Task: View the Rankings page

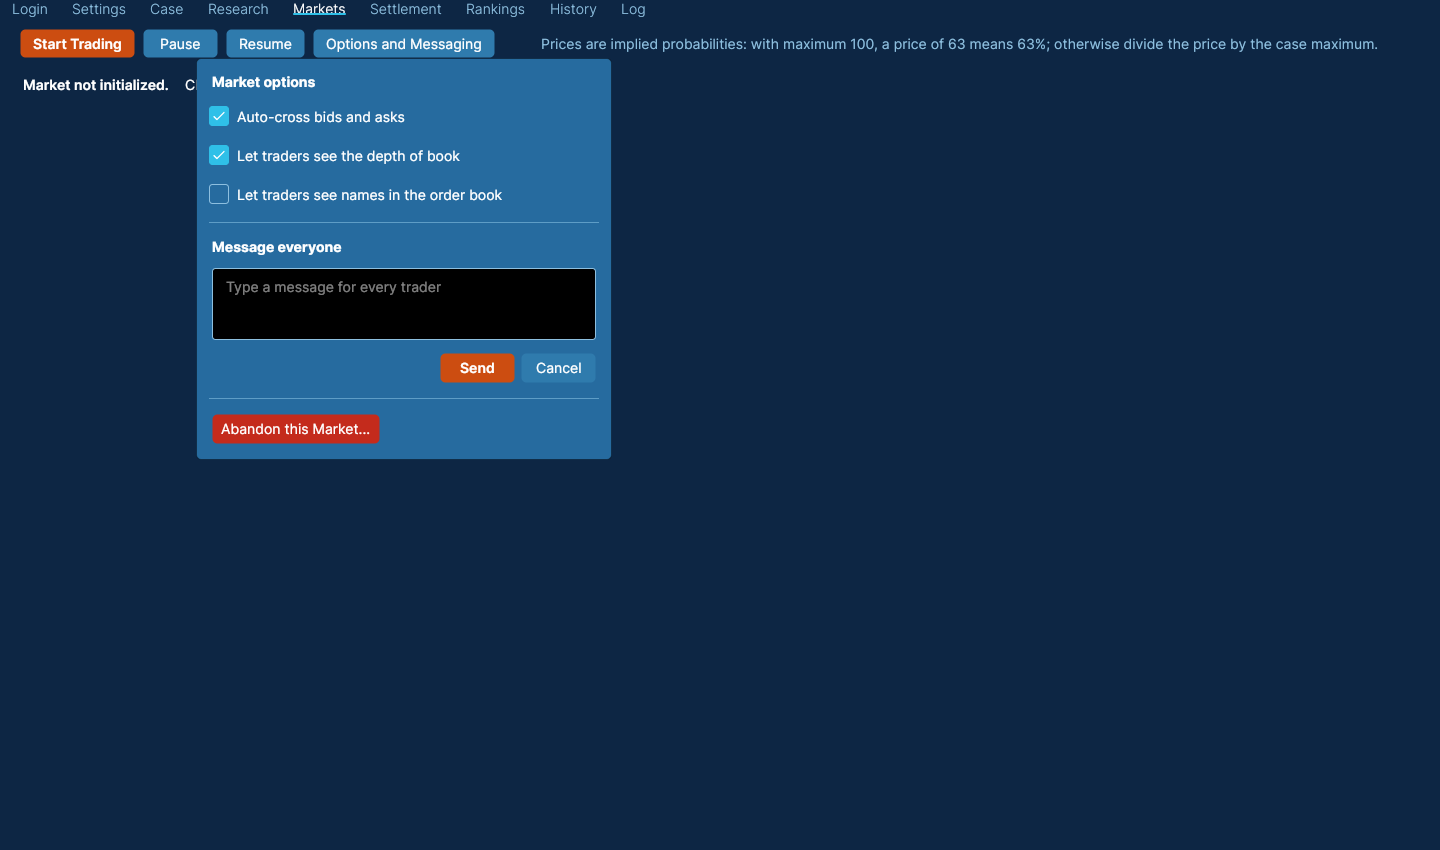Action: pos(495,9)
